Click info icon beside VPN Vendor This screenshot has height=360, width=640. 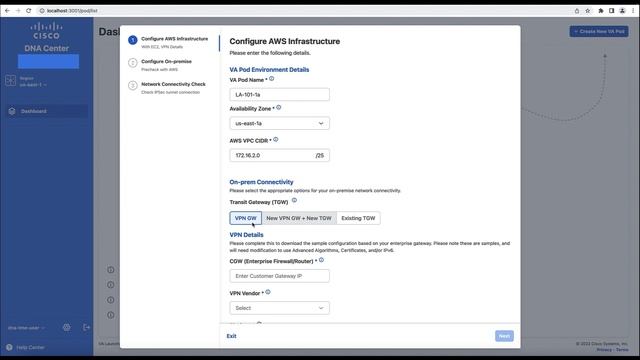click(x=268, y=292)
